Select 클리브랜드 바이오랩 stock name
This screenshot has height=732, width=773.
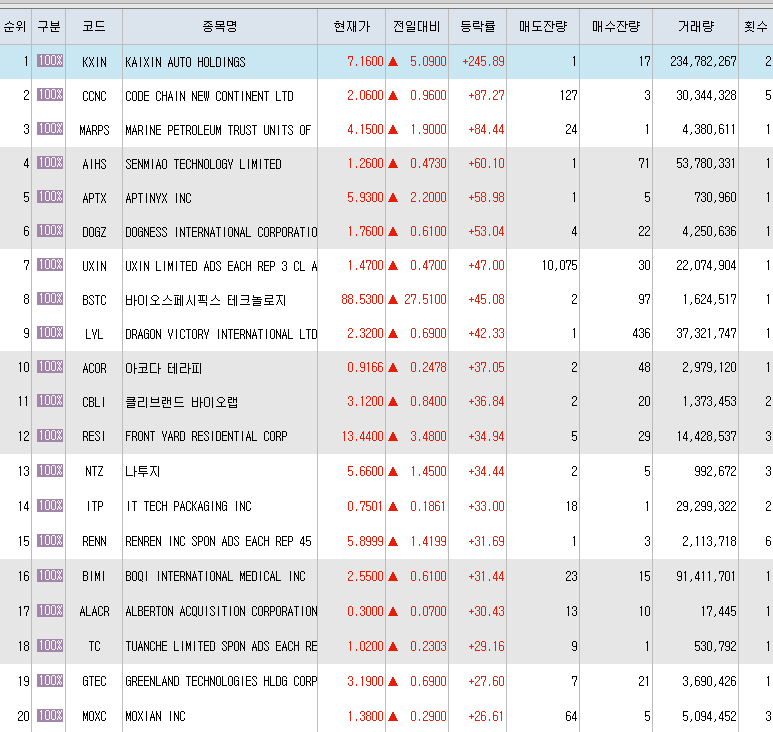pos(181,402)
